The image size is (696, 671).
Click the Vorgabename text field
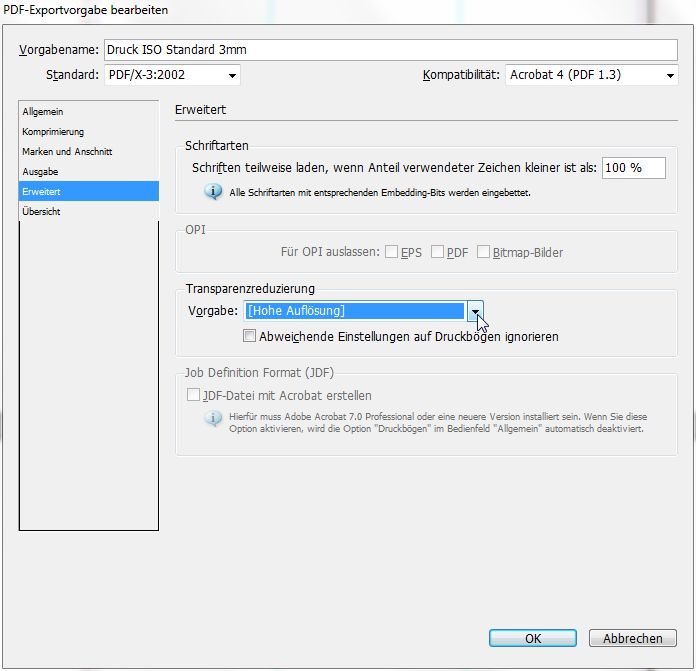click(x=390, y=50)
